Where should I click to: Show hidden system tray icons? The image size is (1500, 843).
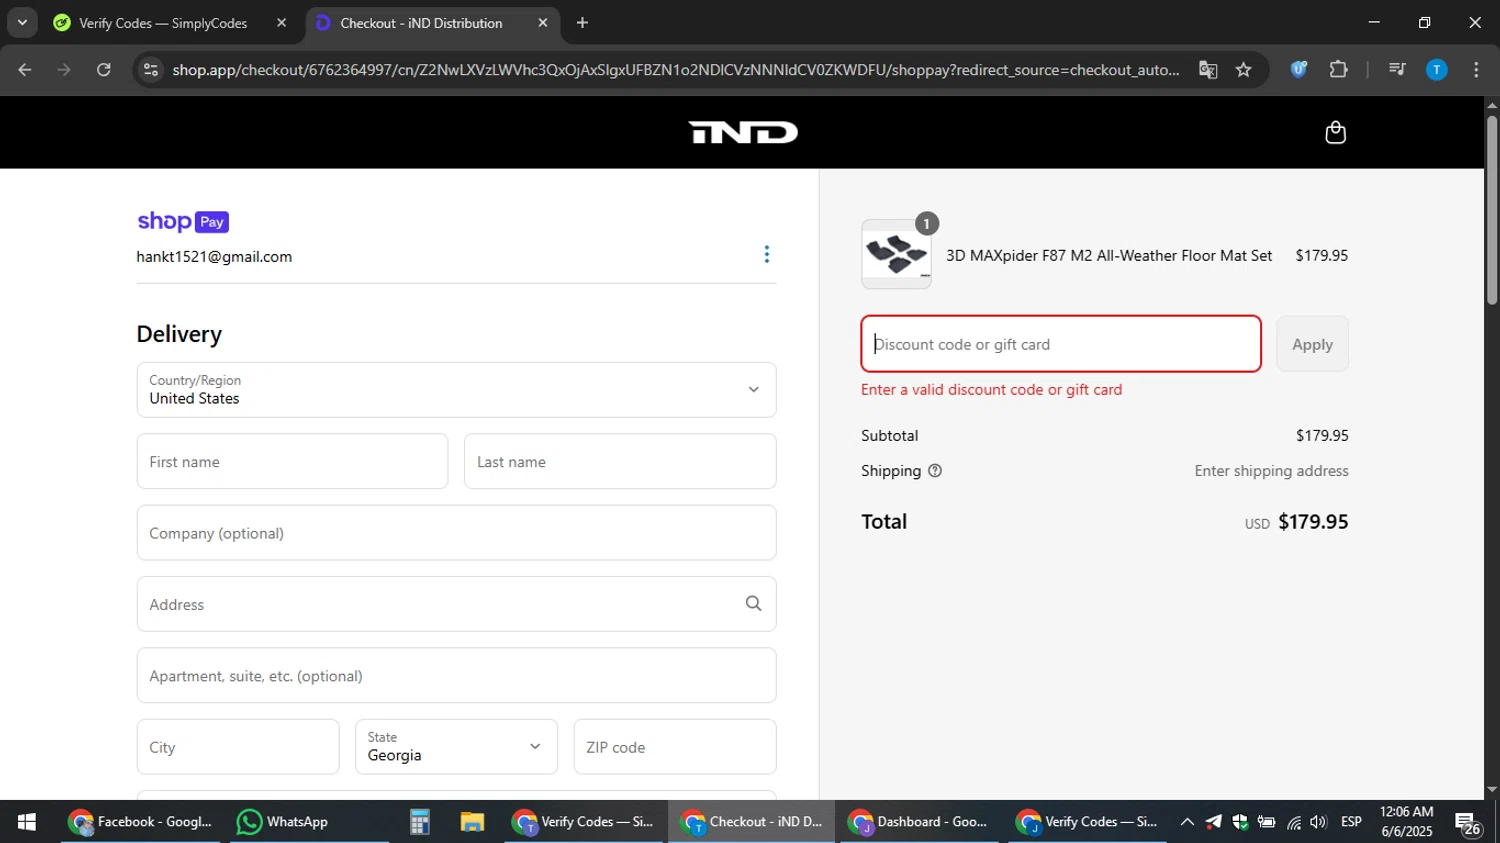pos(1187,822)
